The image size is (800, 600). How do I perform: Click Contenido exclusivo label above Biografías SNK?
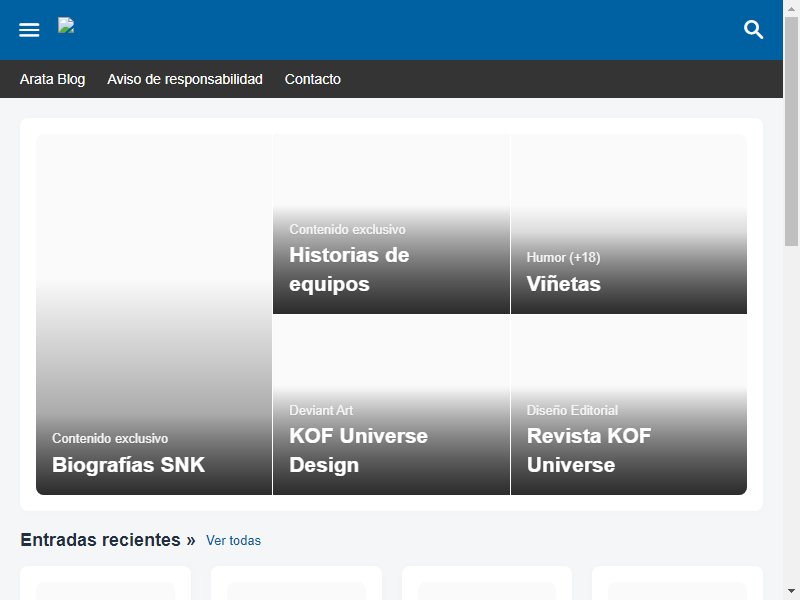[x=110, y=438]
